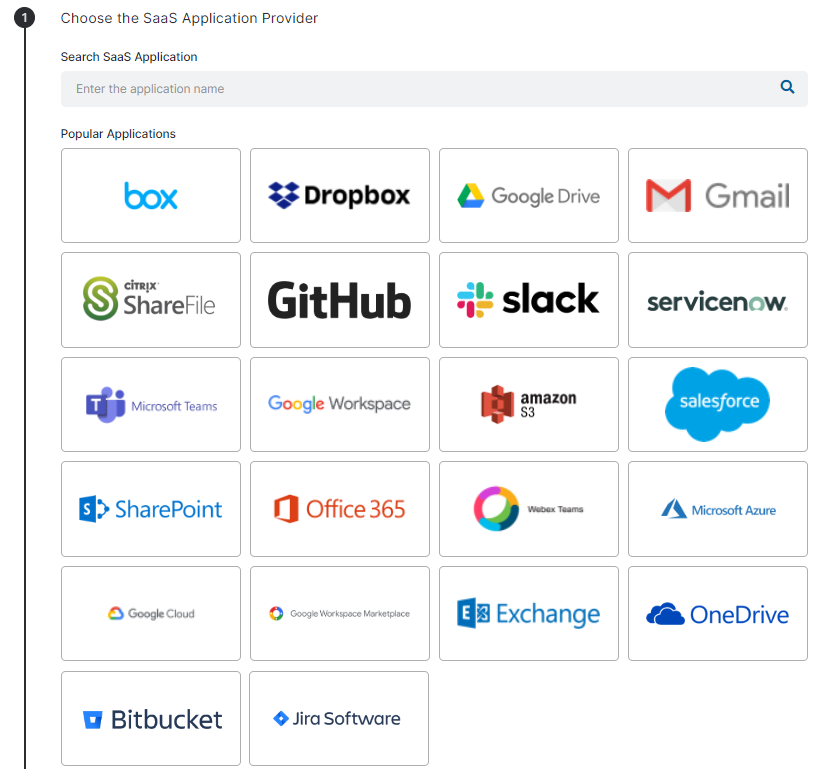The height and width of the screenshot is (776, 822).
Task: Choose the Dropbox application tile
Action: [x=340, y=195]
